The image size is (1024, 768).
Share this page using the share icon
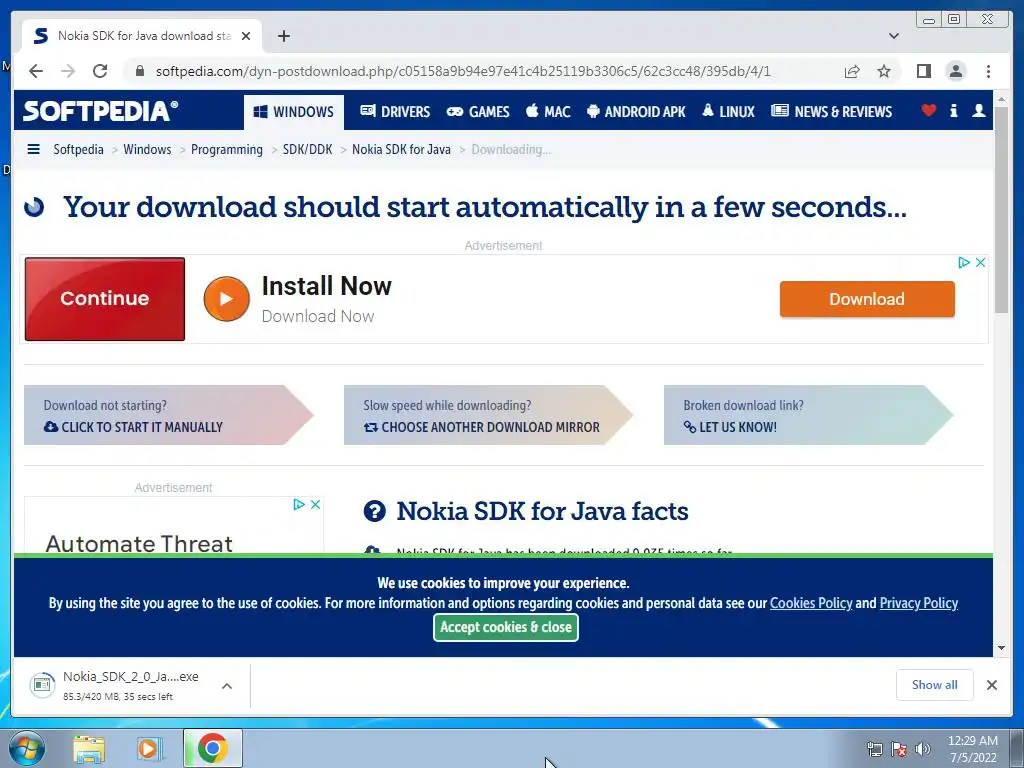852,71
